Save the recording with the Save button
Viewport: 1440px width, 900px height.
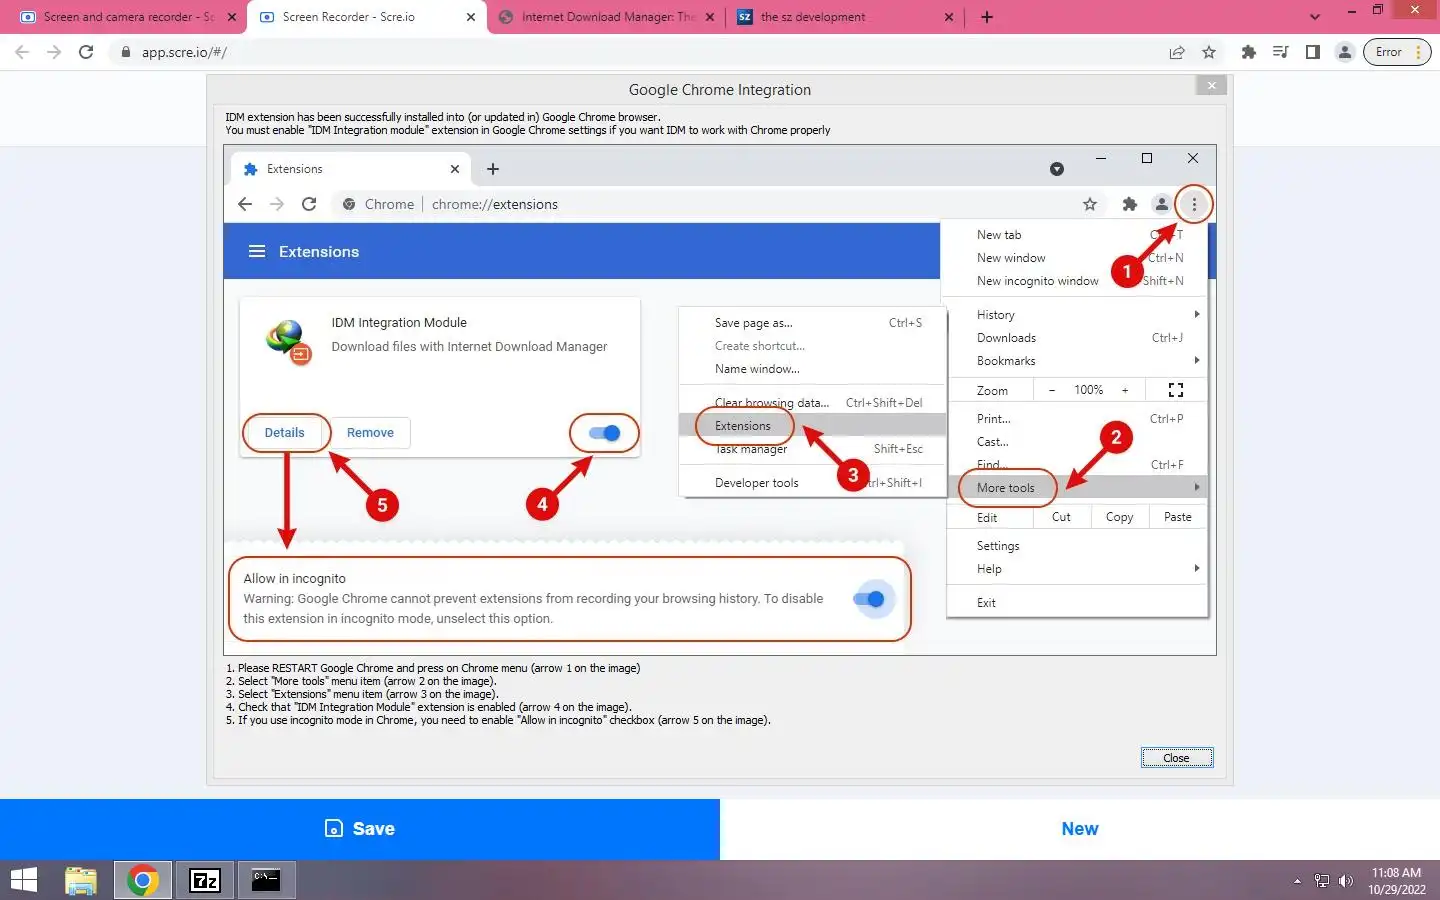pyautogui.click(x=360, y=829)
